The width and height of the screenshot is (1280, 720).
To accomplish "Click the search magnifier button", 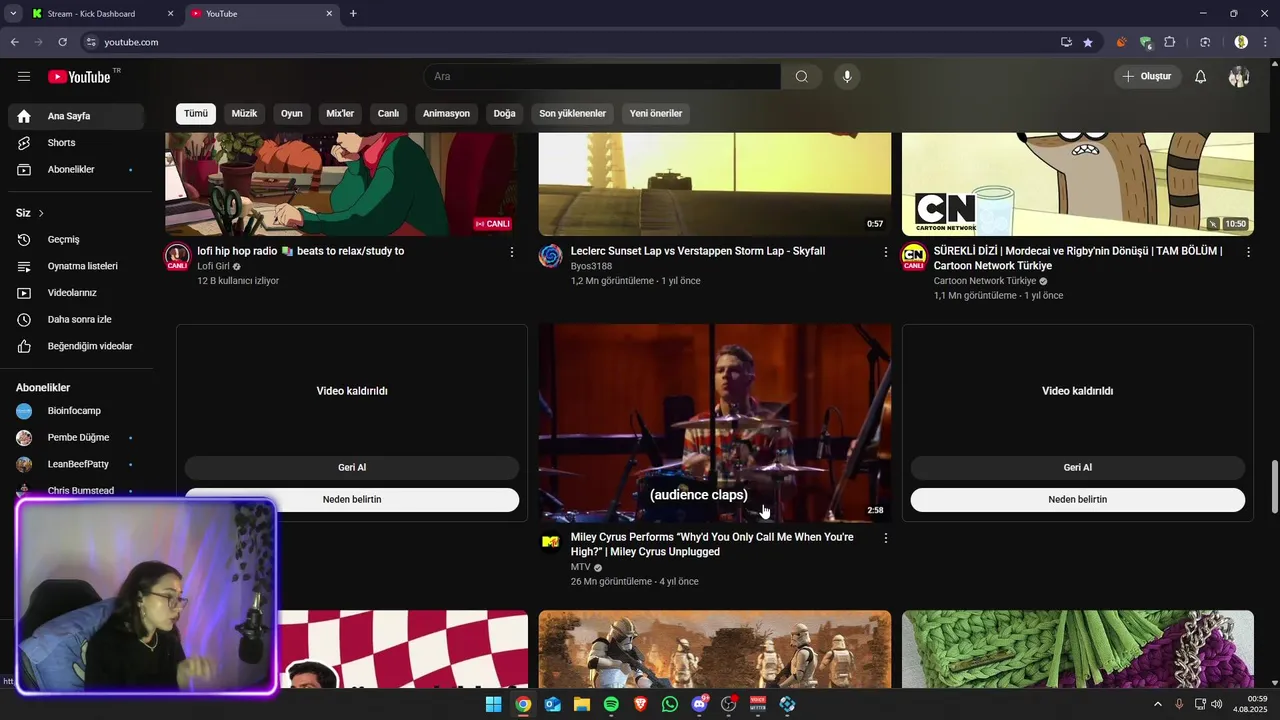I will pos(802,77).
